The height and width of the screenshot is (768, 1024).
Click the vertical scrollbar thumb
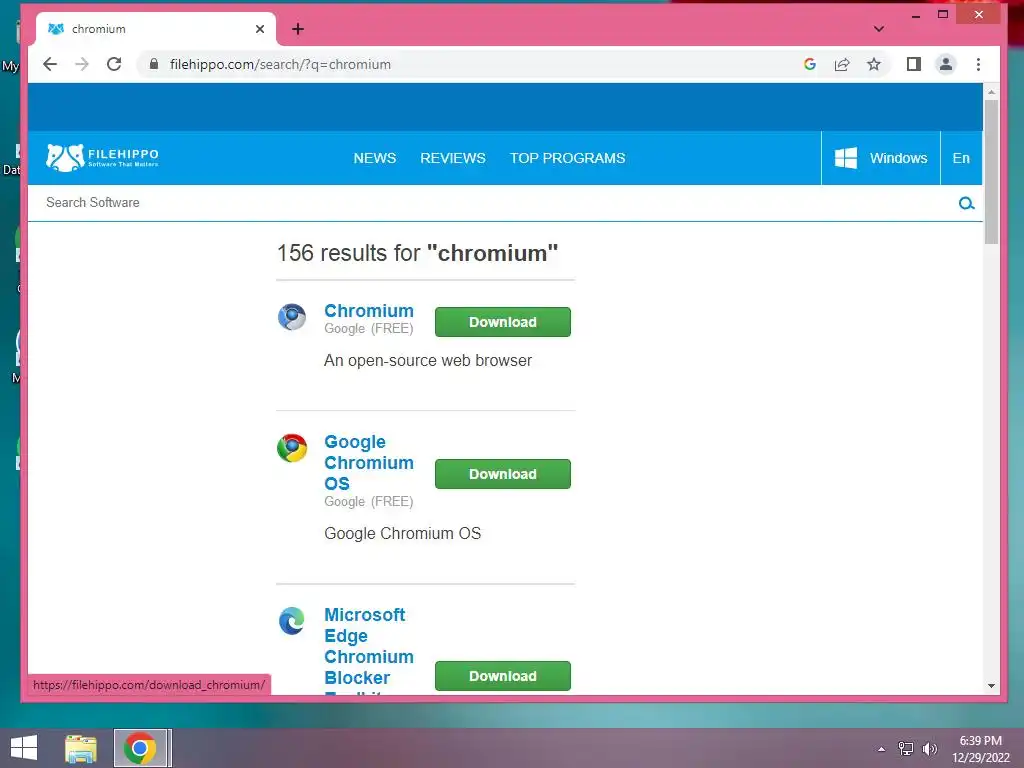[991, 172]
